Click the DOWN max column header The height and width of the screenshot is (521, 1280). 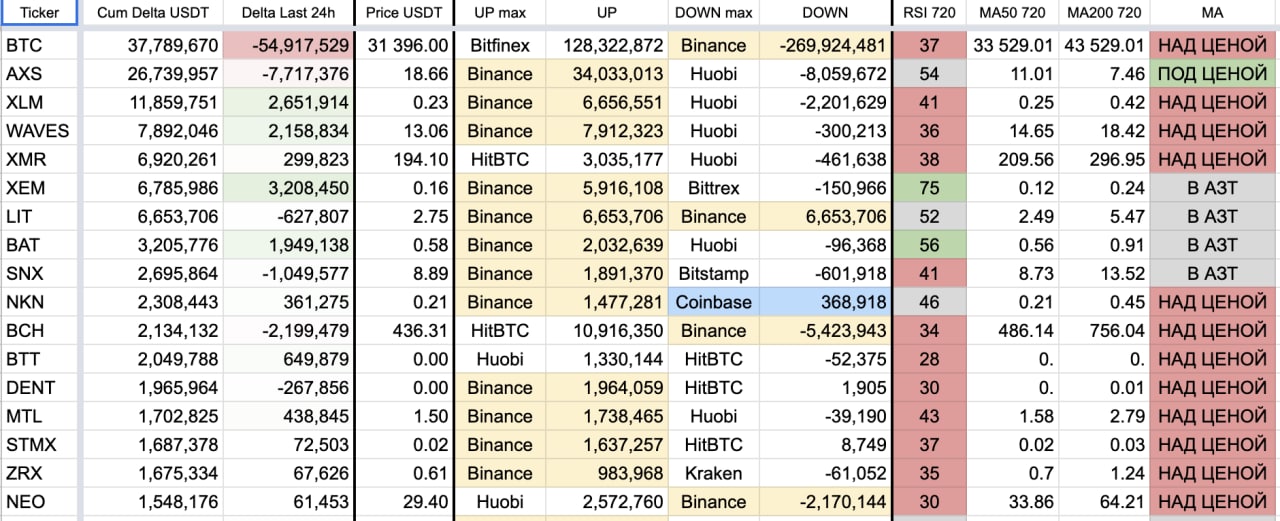click(713, 14)
